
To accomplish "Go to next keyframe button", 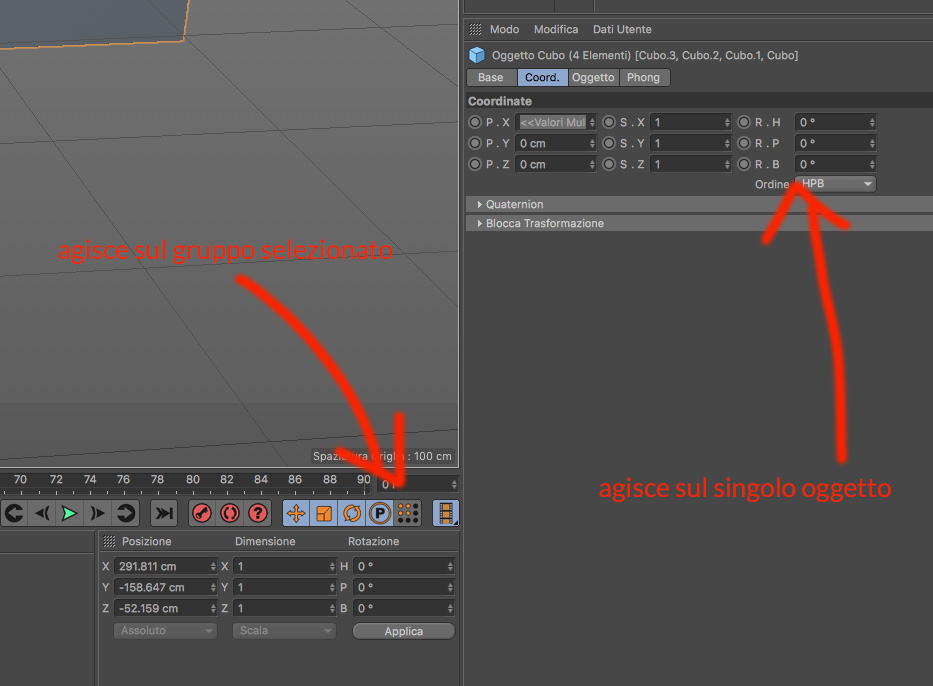I will [125, 513].
